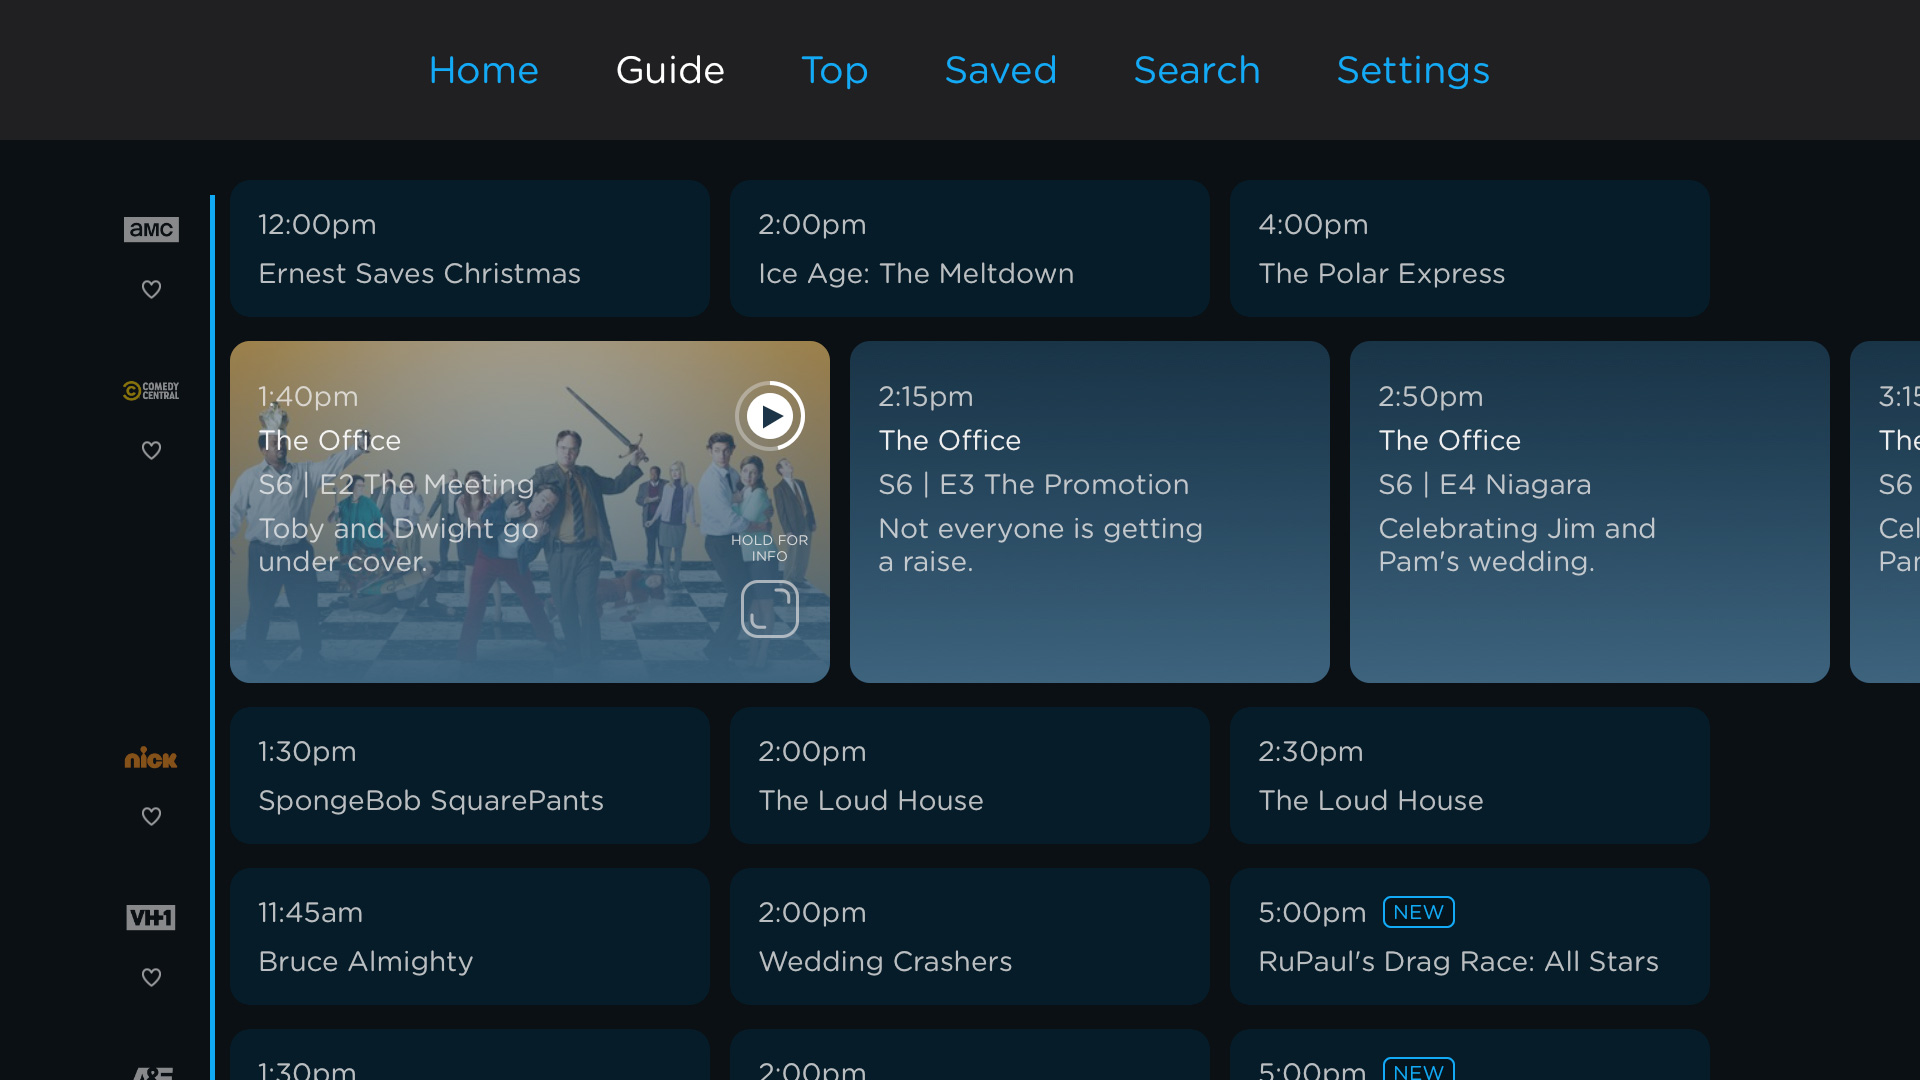Choose The Office S6 E3 The Promotion

(1090, 512)
